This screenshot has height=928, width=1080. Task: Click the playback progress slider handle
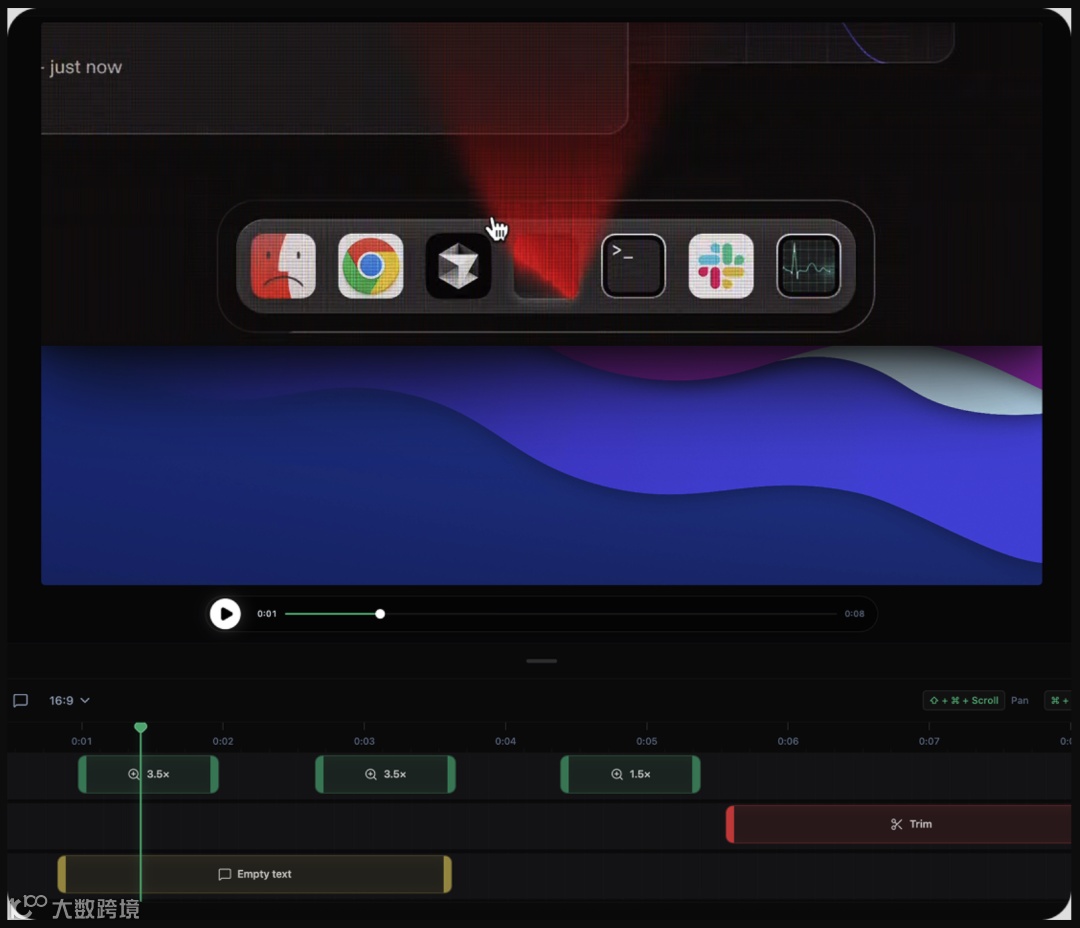pos(380,613)
